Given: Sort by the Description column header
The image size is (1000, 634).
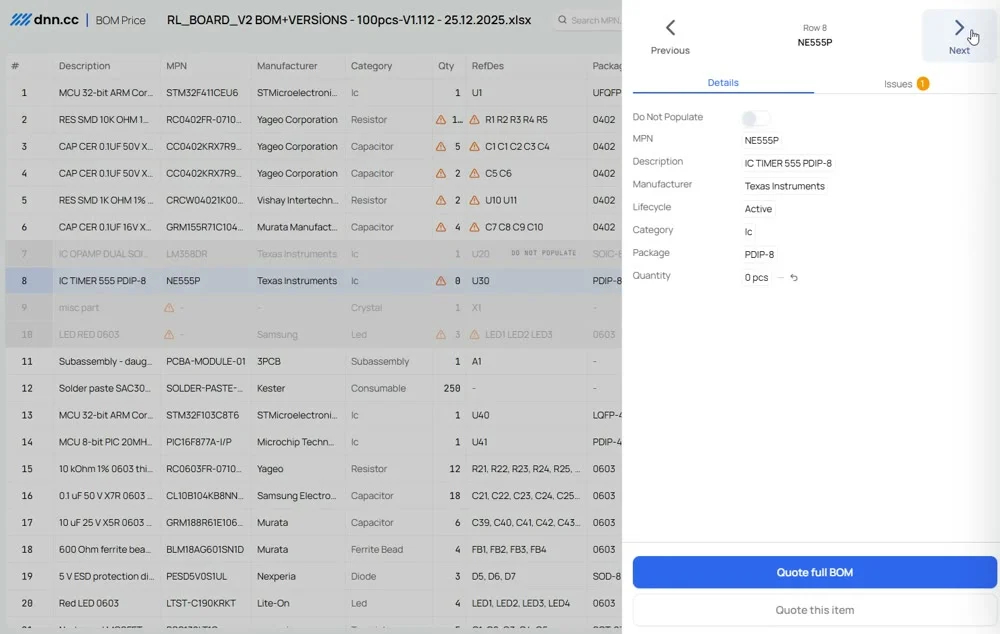Looking at the screenshot, I should pos(84,66).
